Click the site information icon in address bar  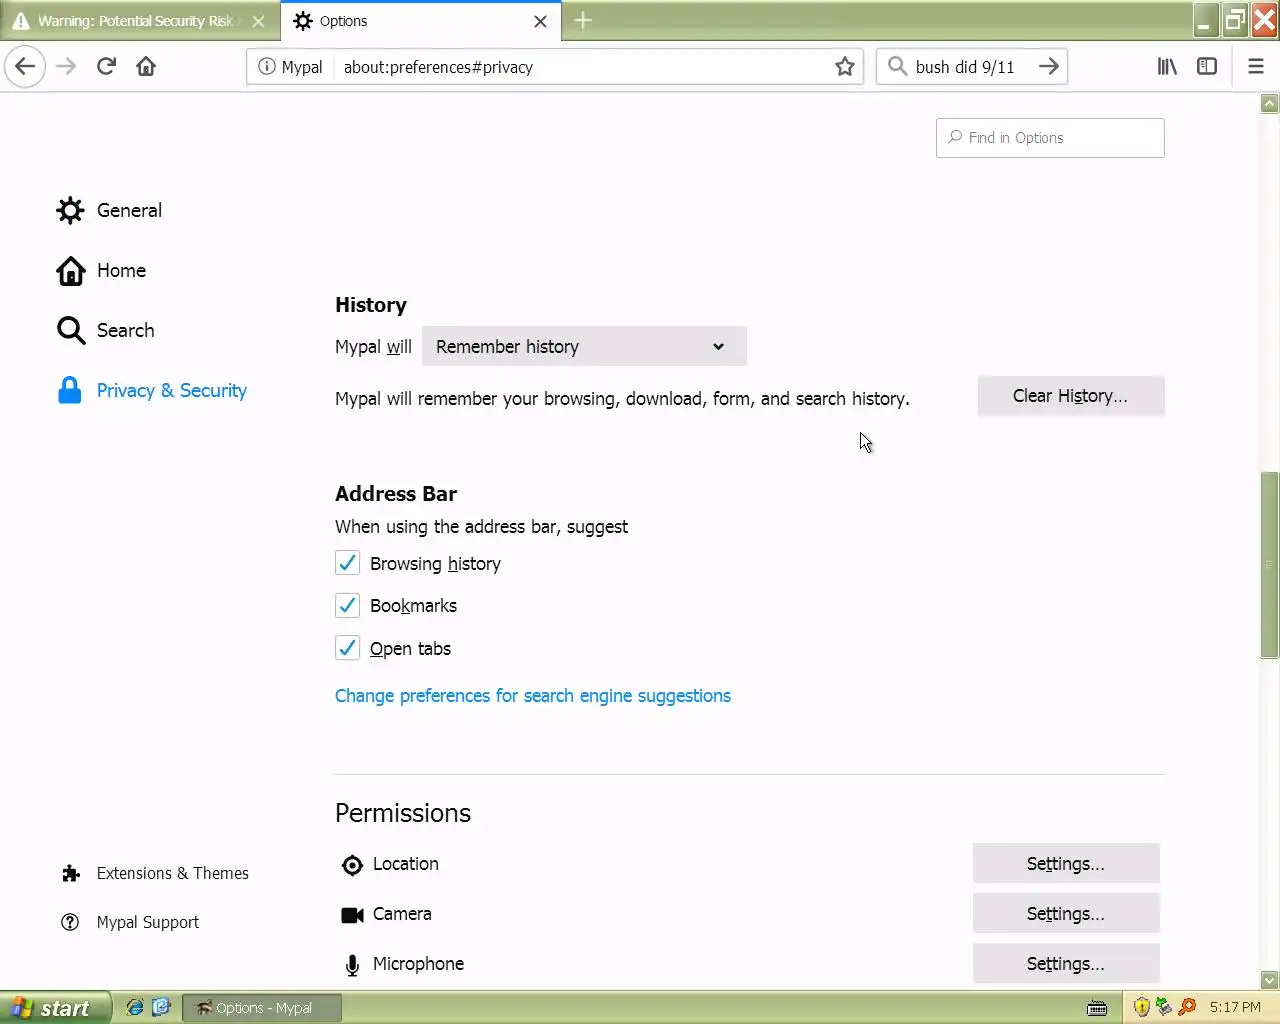pos(266,67)
